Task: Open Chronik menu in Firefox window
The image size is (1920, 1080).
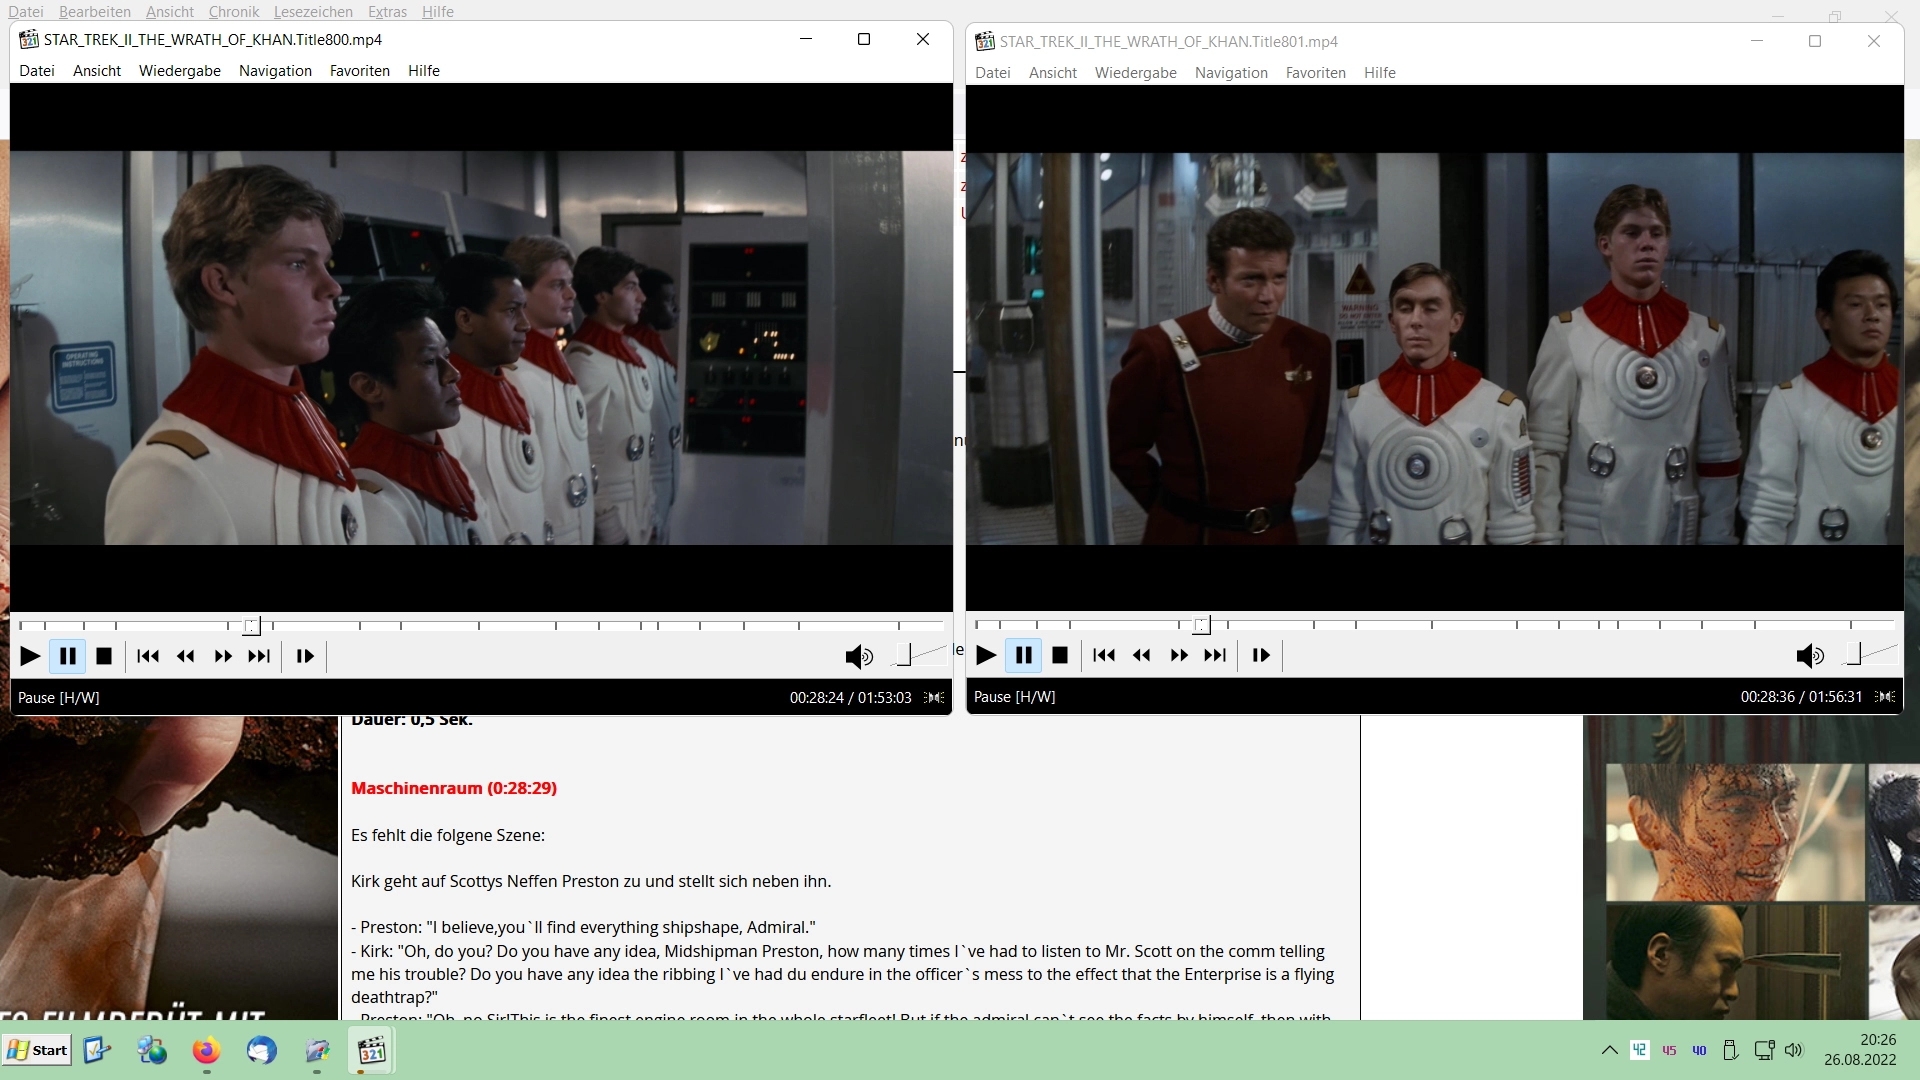Action: click(x=234, y=12)
